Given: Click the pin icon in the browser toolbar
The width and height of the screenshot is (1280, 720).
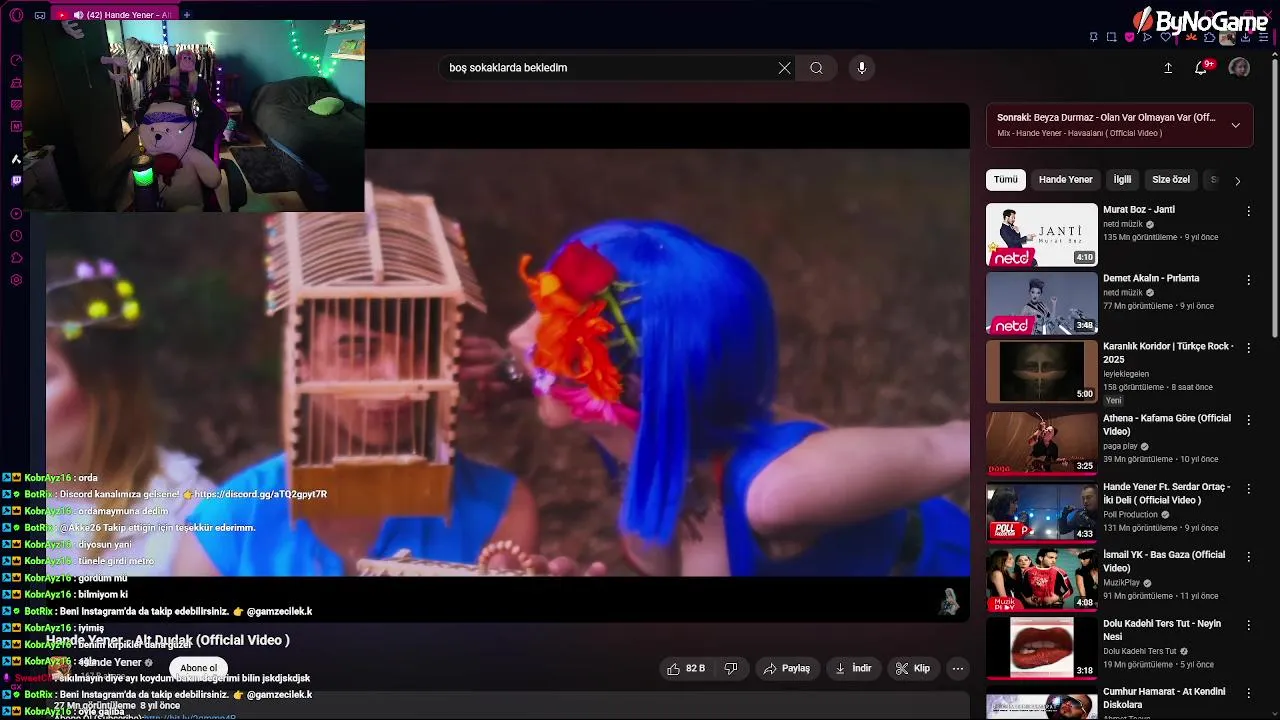Looking at the screenshot, I should click(x=1094, y=37).
